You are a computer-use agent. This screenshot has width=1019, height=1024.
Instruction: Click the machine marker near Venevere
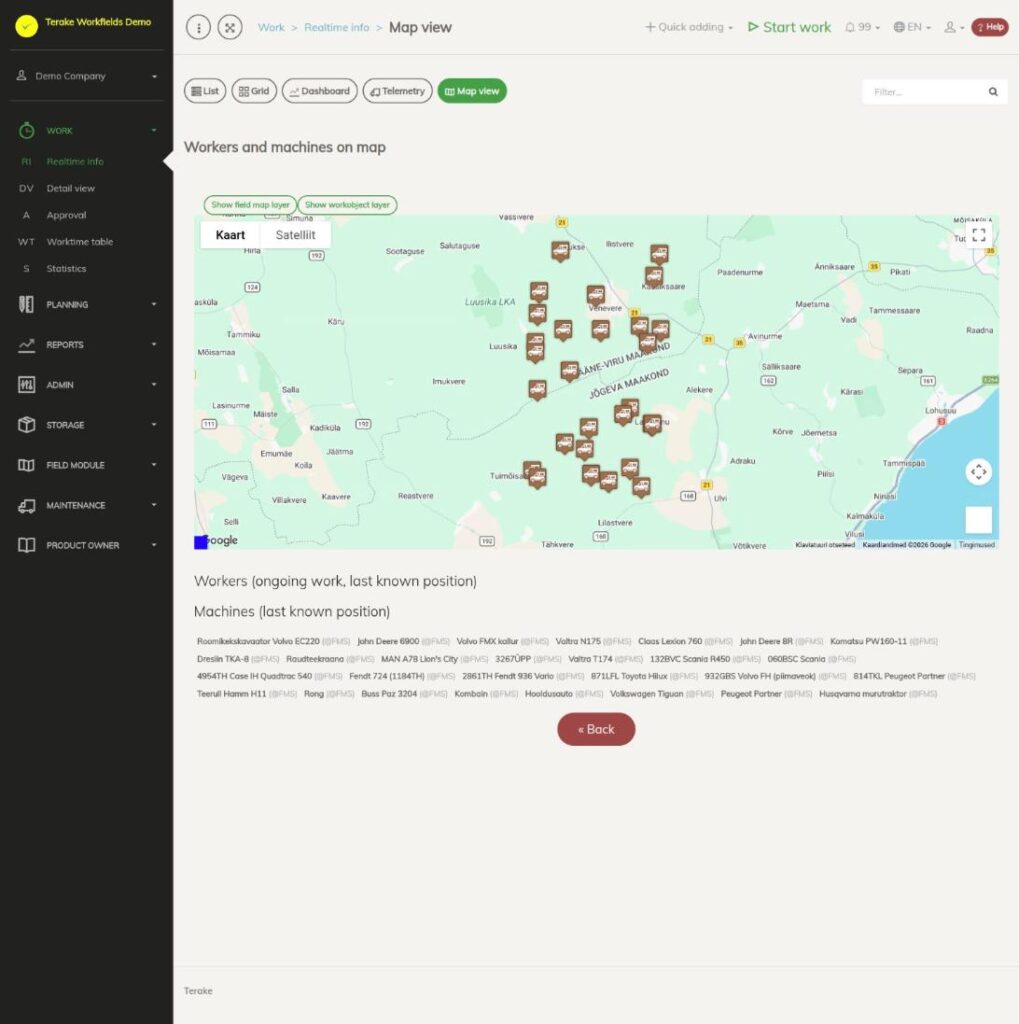[x=595, y=295]
